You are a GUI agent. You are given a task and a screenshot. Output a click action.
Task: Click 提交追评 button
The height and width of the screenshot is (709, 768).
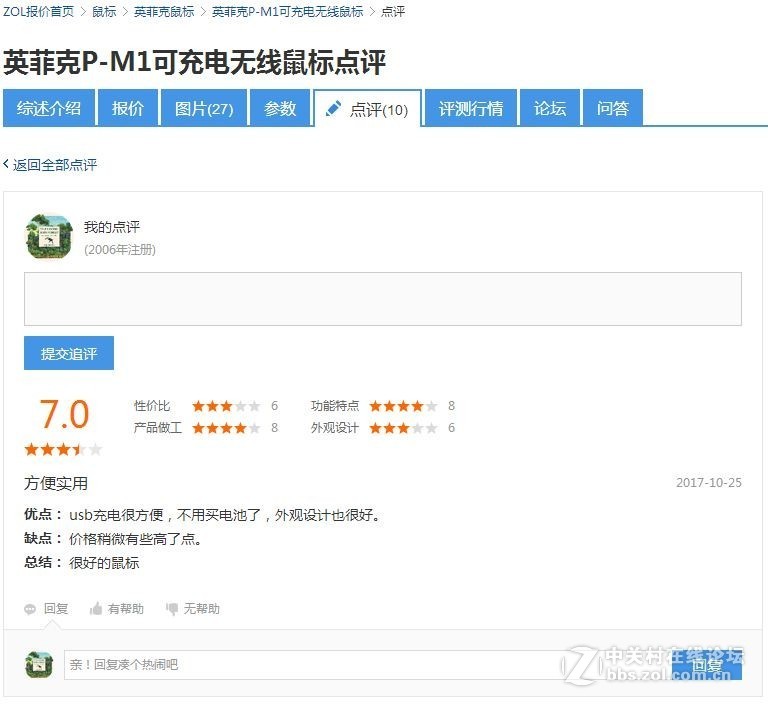pyautogui.click(x=69, y=353)
